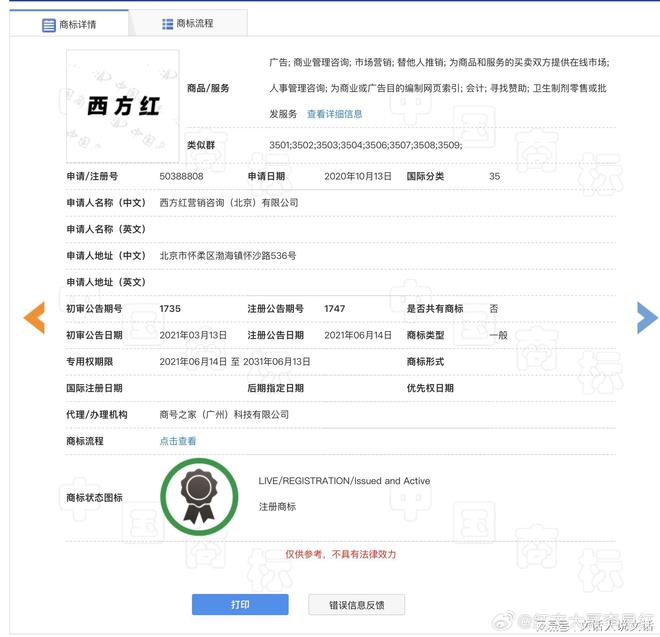Select applicant name 西方红营销咨询（北京）有限公司
Image resolution: width=660 pixels, height=637 pixels.
229,203
